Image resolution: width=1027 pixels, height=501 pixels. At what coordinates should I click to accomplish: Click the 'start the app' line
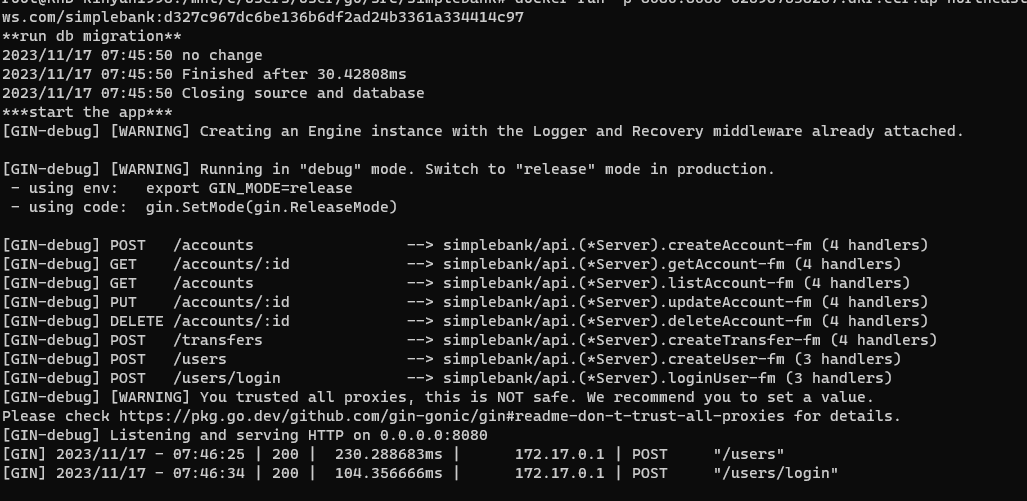pos(87,113)
